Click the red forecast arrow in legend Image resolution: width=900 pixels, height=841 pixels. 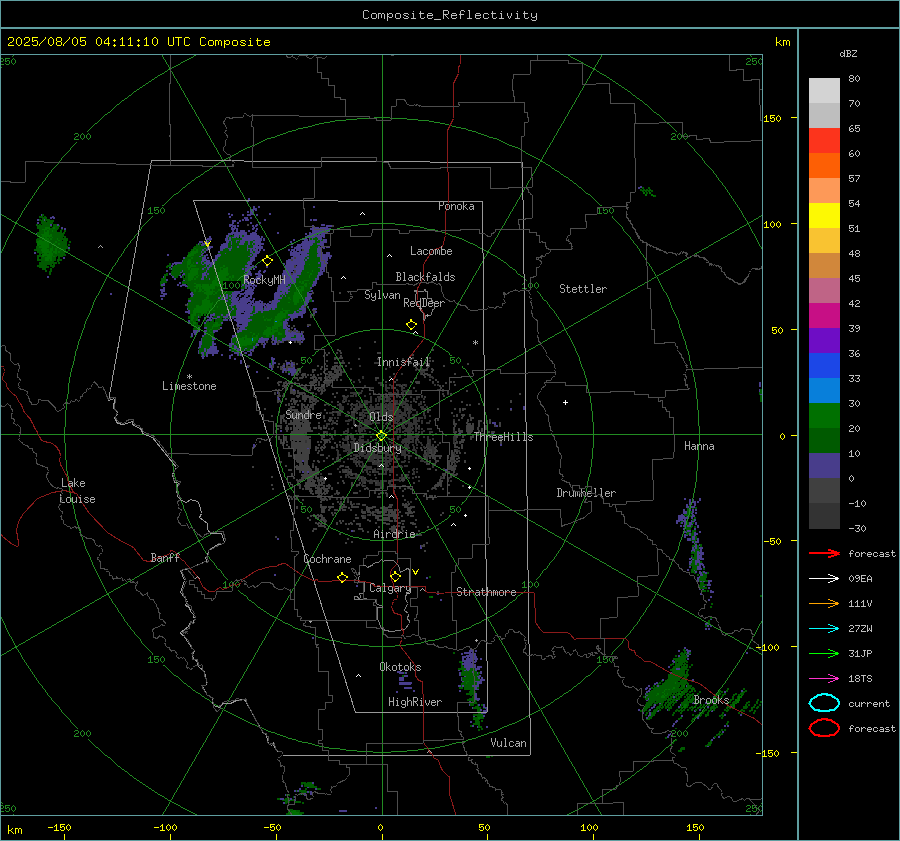pos(824,553)
